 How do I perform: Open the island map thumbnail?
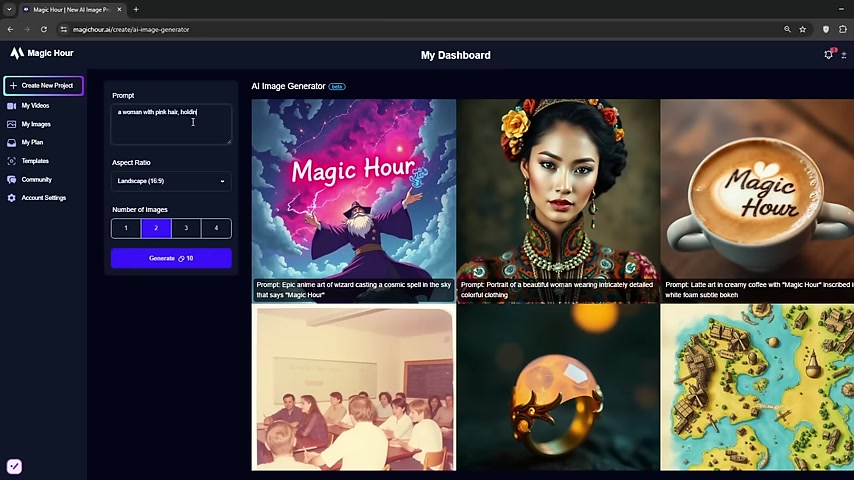(757, 387)
